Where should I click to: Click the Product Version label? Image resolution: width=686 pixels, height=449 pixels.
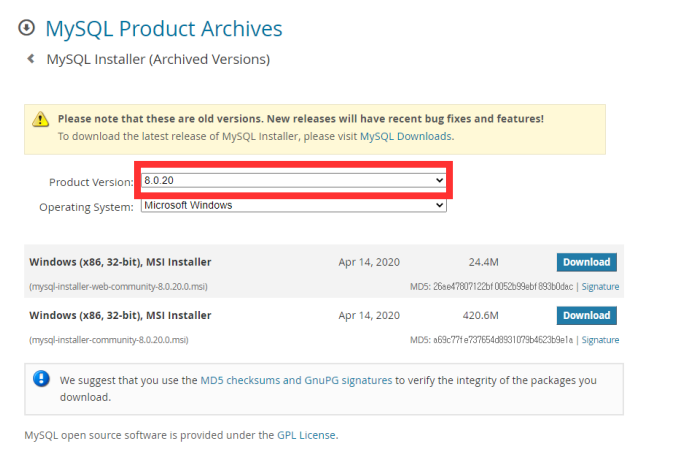click(91, 182)
